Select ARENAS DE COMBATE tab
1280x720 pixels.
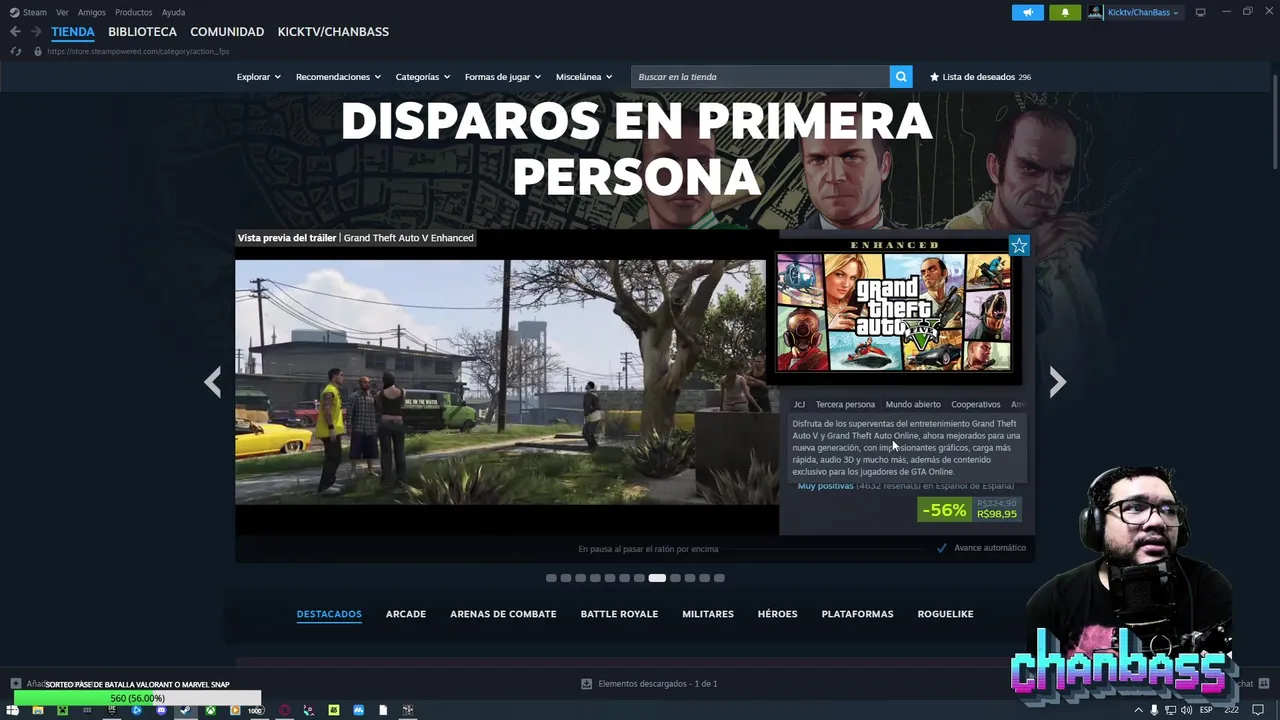503,614
